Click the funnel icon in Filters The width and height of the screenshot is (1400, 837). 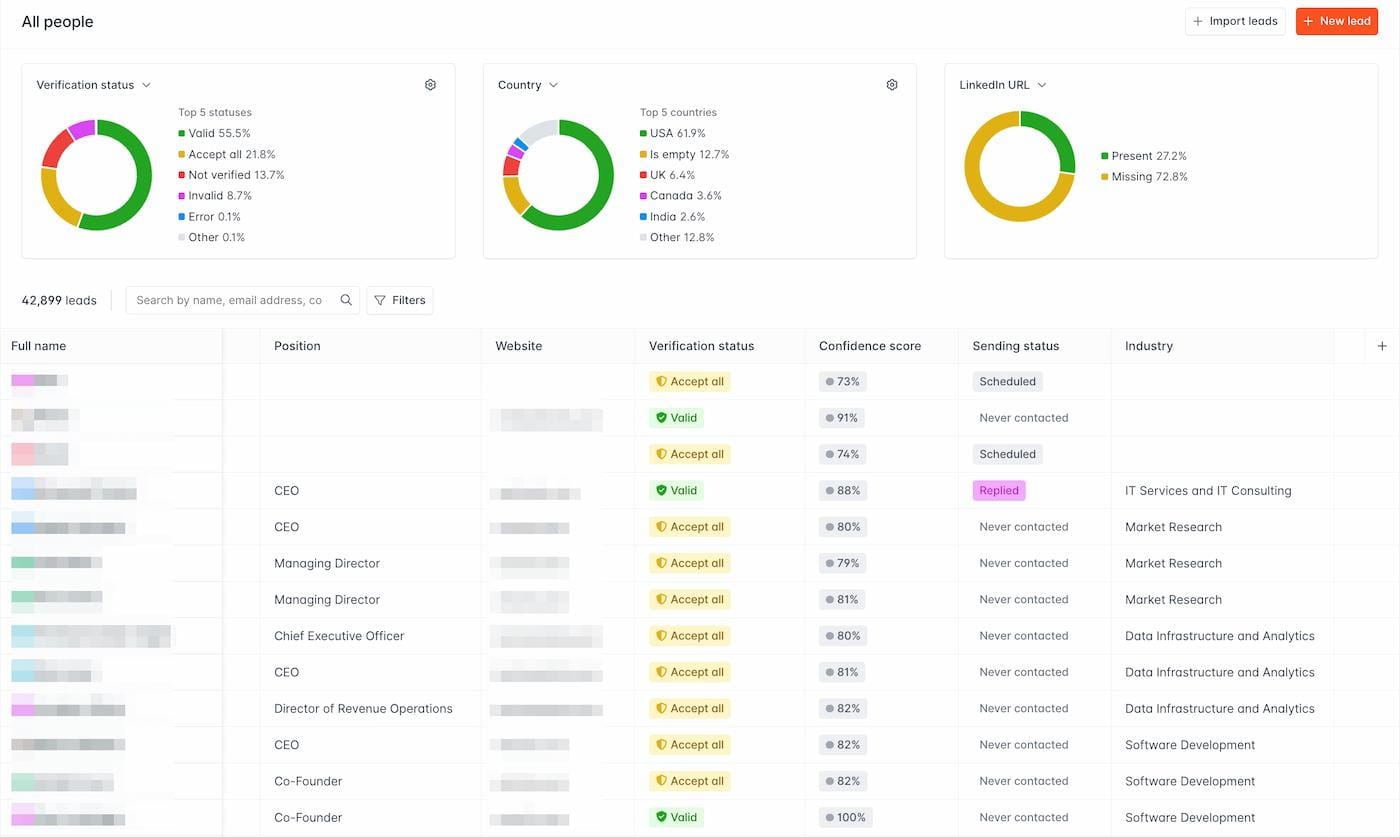(380, 300)
